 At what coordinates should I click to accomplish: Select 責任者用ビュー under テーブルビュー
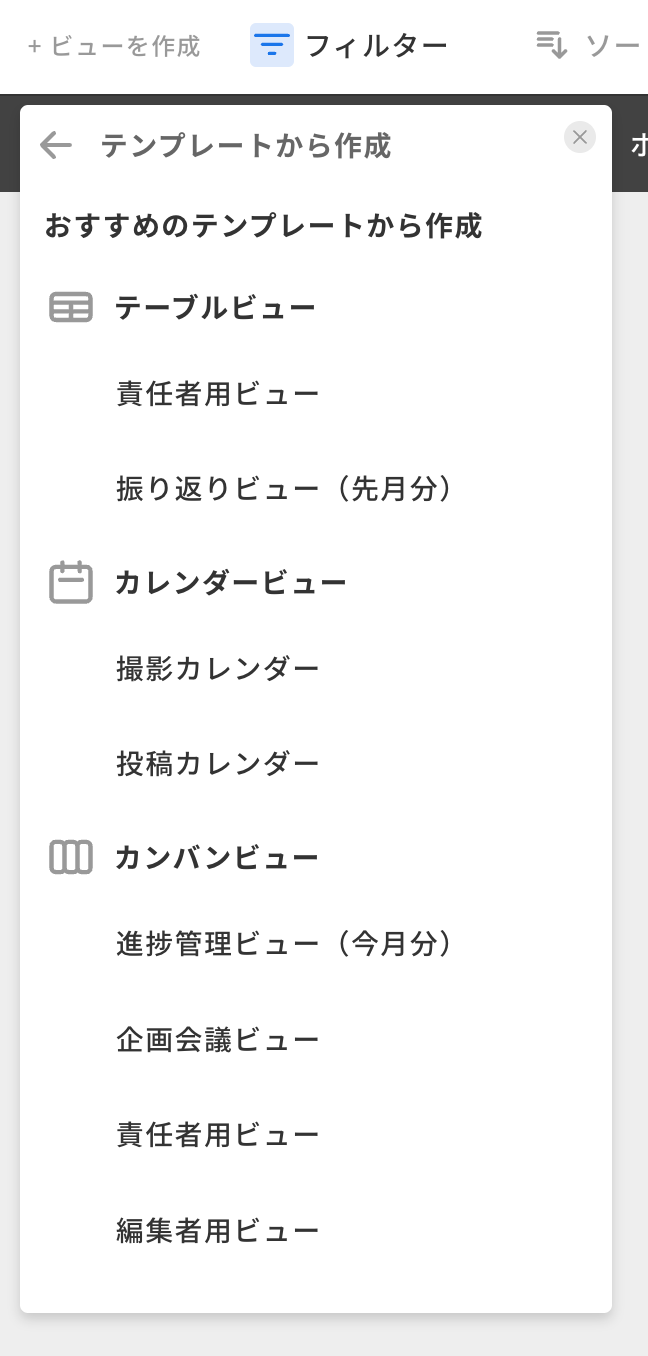coord(218,394)
